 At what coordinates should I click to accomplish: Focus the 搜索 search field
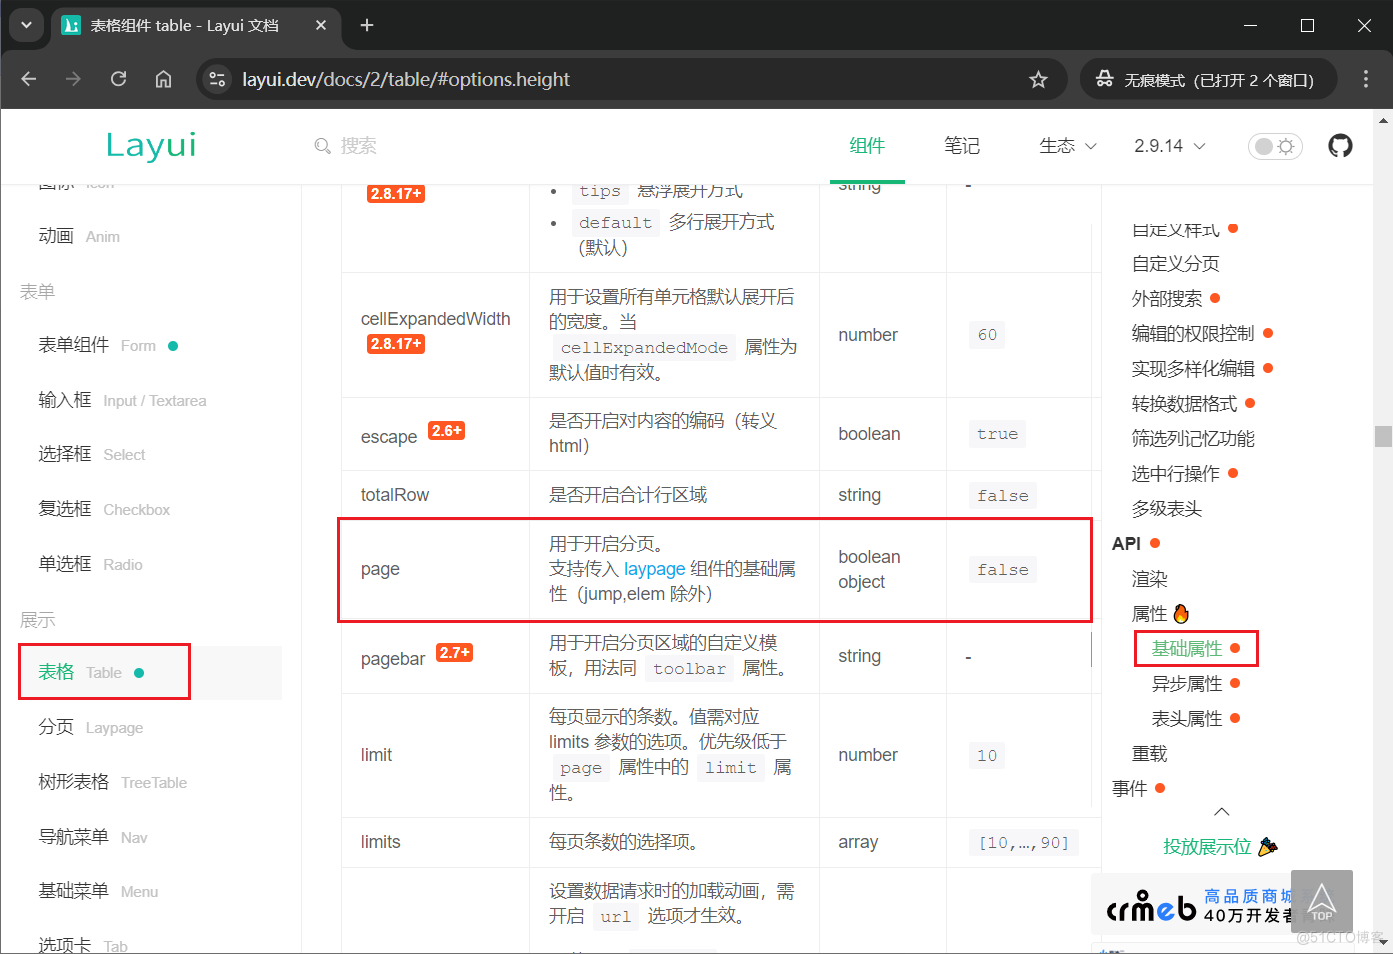[358, 146]
